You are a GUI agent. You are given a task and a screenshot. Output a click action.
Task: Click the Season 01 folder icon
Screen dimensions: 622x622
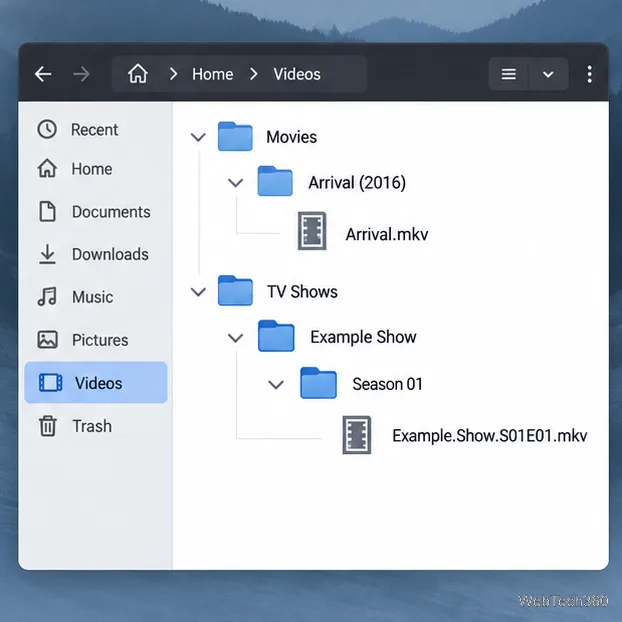pyautogui.click(x=319, y=383)
